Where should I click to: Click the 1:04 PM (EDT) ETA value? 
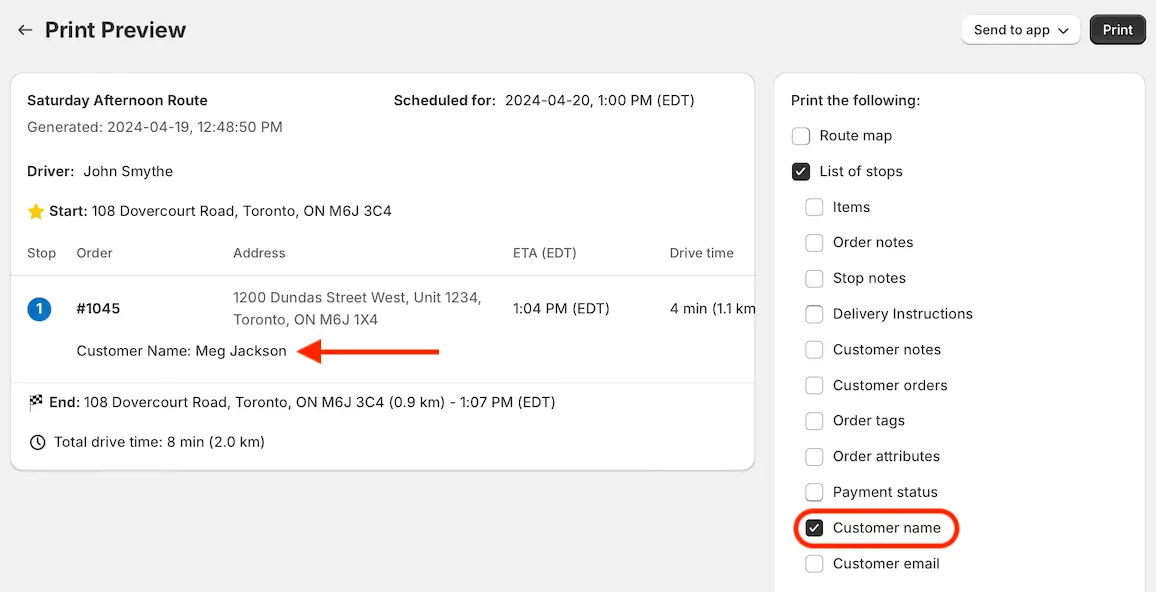pyautogui.click(x=561, y=309)
